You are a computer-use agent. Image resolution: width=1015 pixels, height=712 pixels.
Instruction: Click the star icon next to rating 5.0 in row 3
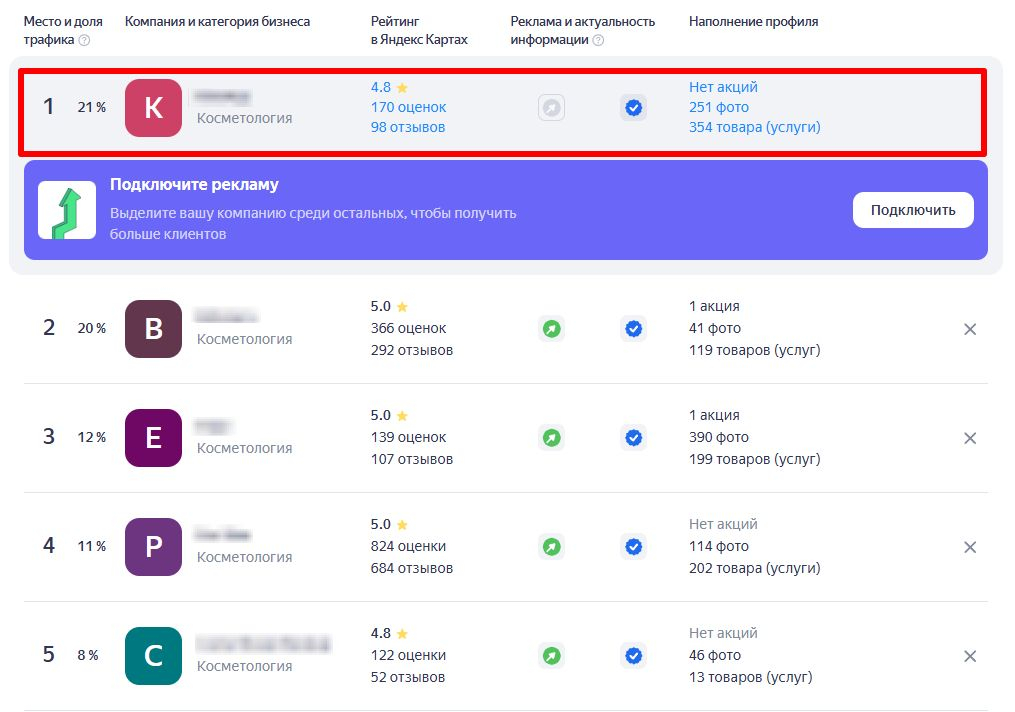pos(400,415)
